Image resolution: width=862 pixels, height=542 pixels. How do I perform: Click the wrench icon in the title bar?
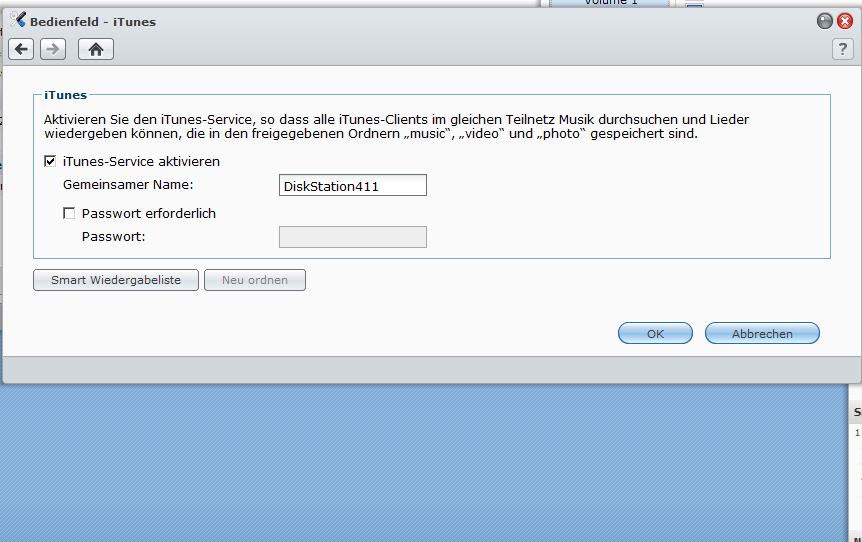click(x=18, y=20)
